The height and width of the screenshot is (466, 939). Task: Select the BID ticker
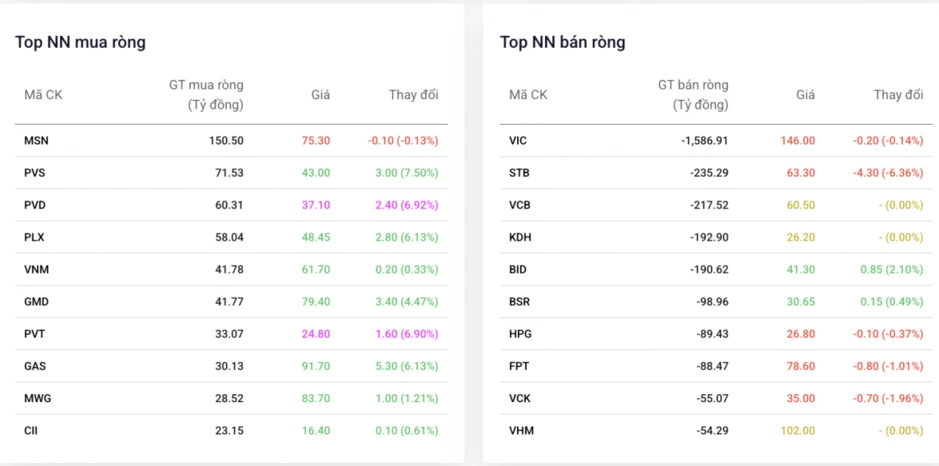(x=518, y=270)
